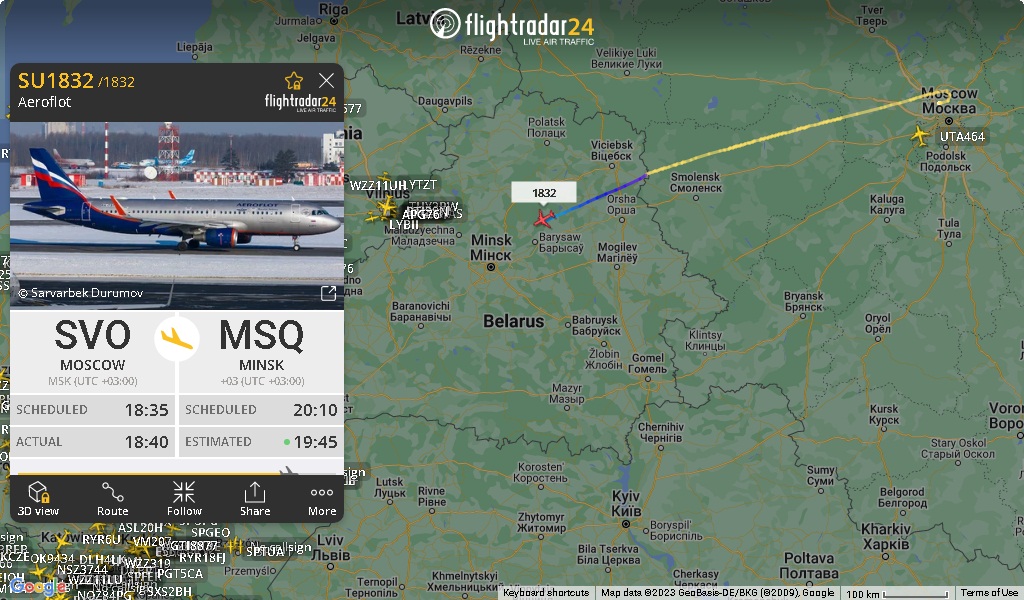Select the red SU1832 aircraft on map
Viewport: 1024px width, 600px height.
pos(543,219)
